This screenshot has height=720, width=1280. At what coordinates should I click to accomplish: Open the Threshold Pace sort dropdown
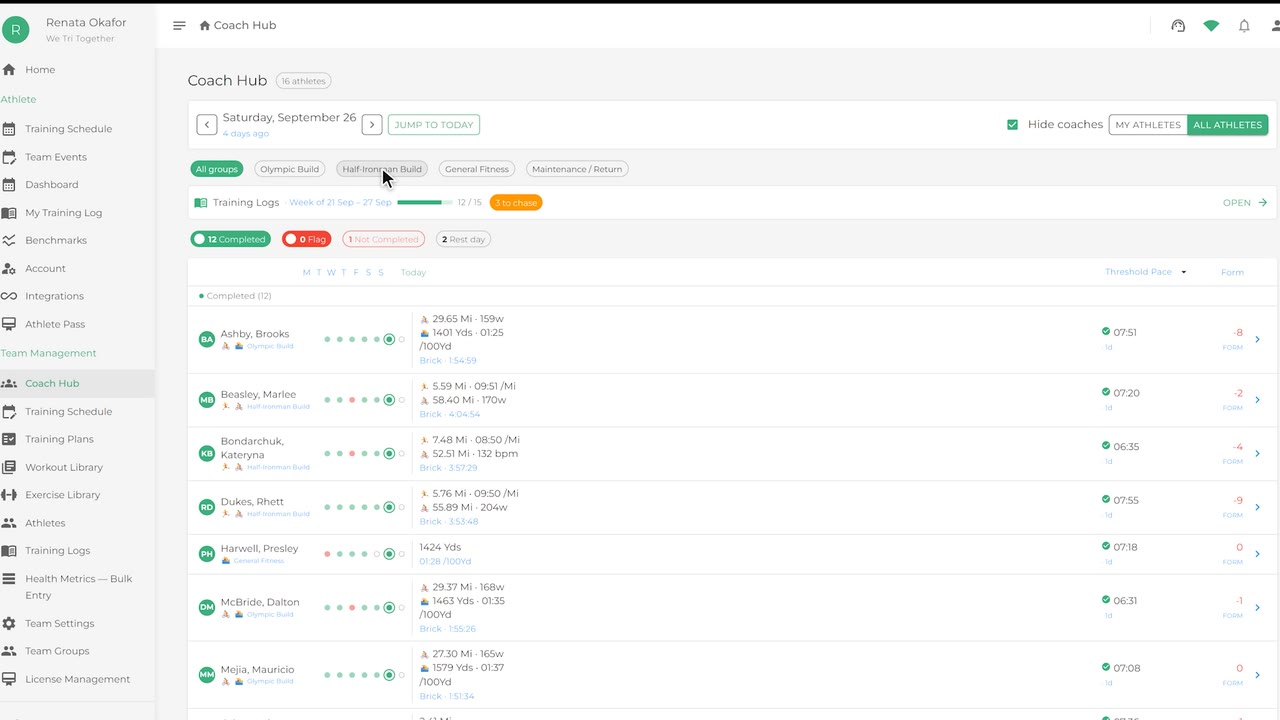pos(1184,272)
